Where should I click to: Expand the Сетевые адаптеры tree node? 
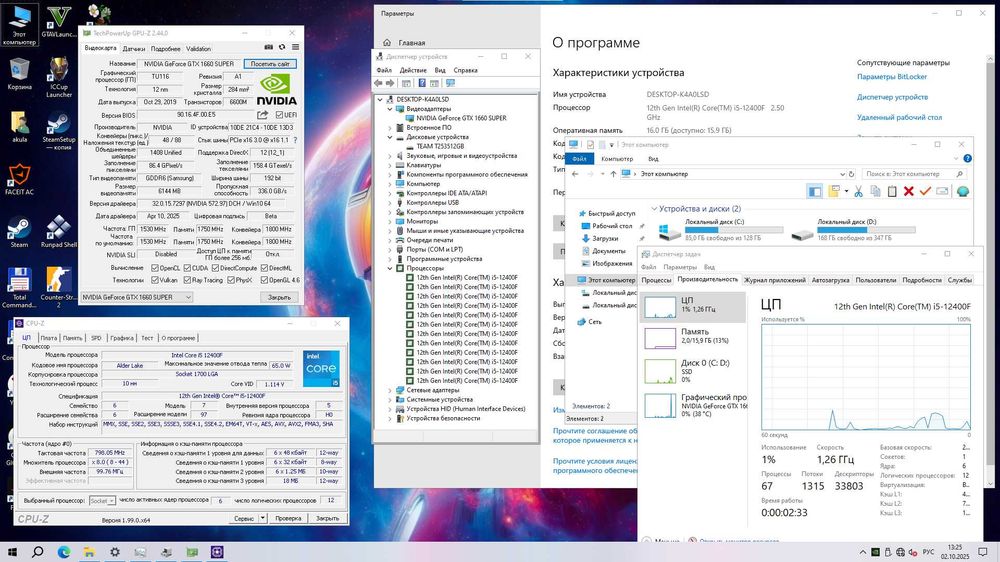[x=390, y=390]
